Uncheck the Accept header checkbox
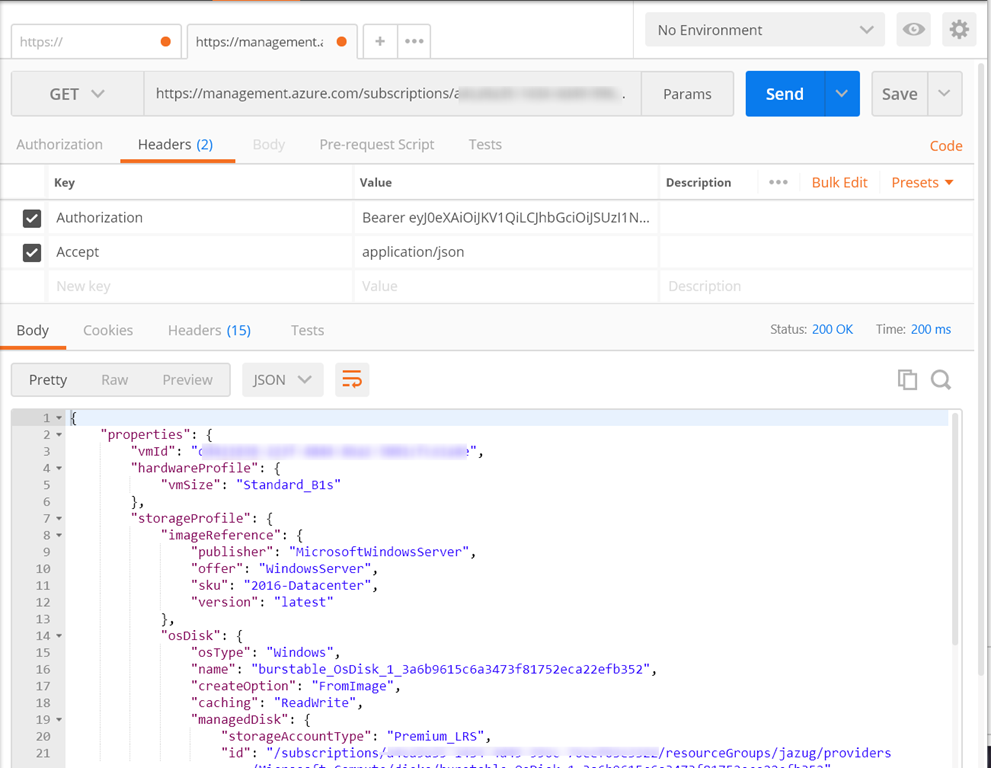 tap(32, 253)
